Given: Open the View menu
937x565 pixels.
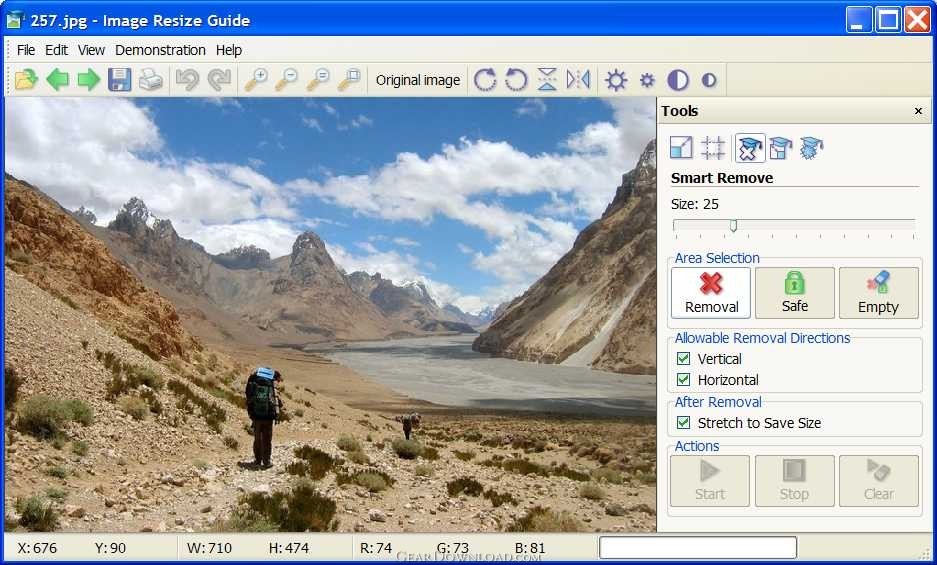Looking at the screenshot, I should pos(91,50).
